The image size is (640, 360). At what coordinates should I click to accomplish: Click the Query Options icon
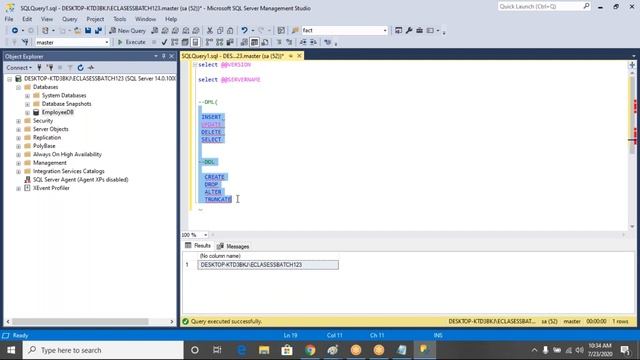(185, 42)
